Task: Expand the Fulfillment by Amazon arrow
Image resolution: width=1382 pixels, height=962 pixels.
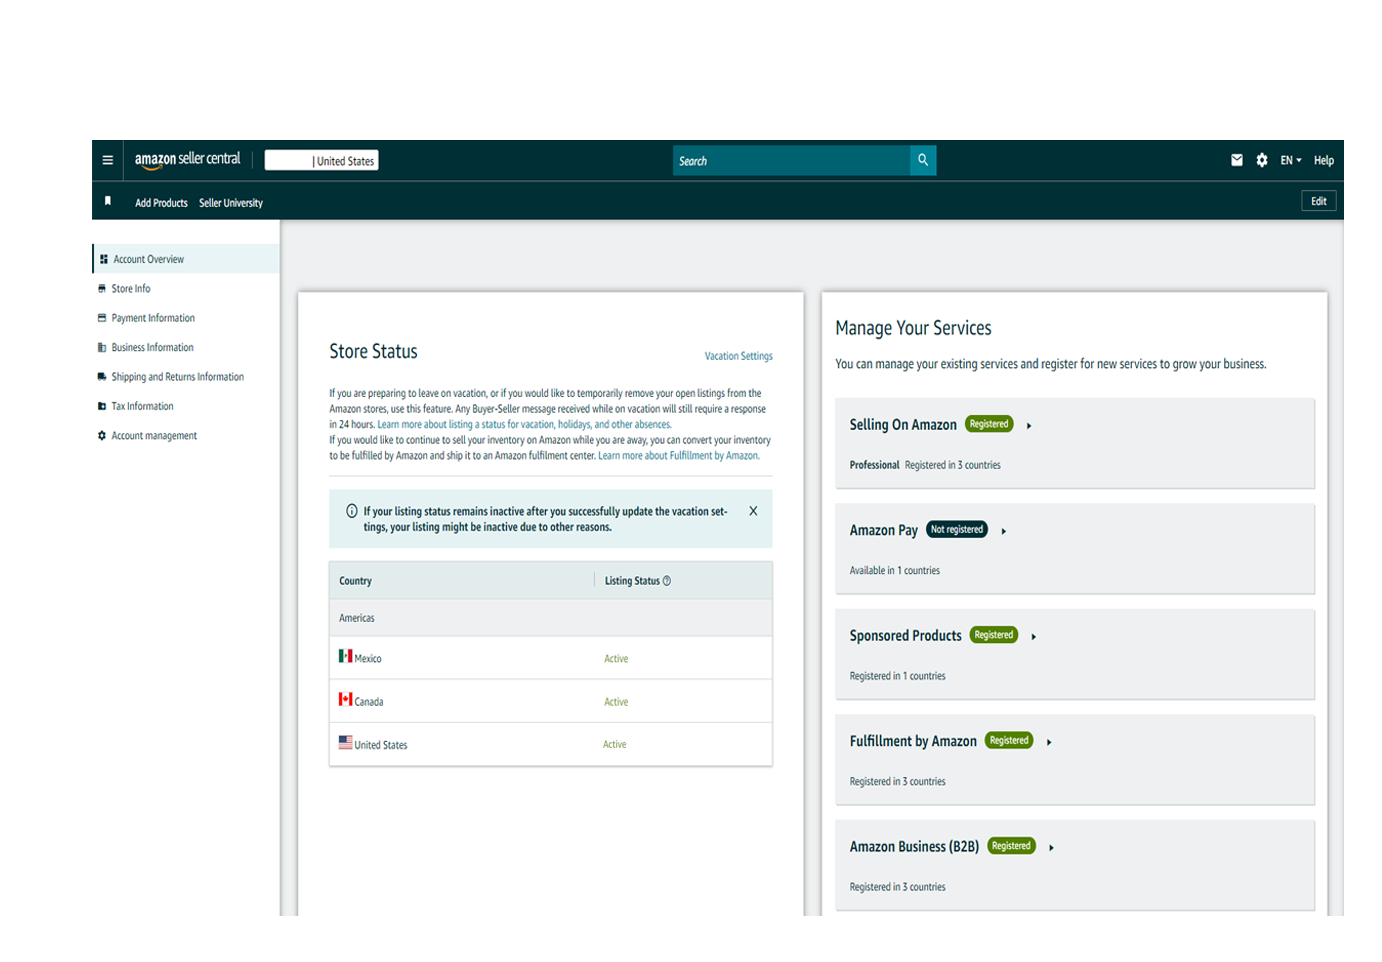Action: point(1048,742)
